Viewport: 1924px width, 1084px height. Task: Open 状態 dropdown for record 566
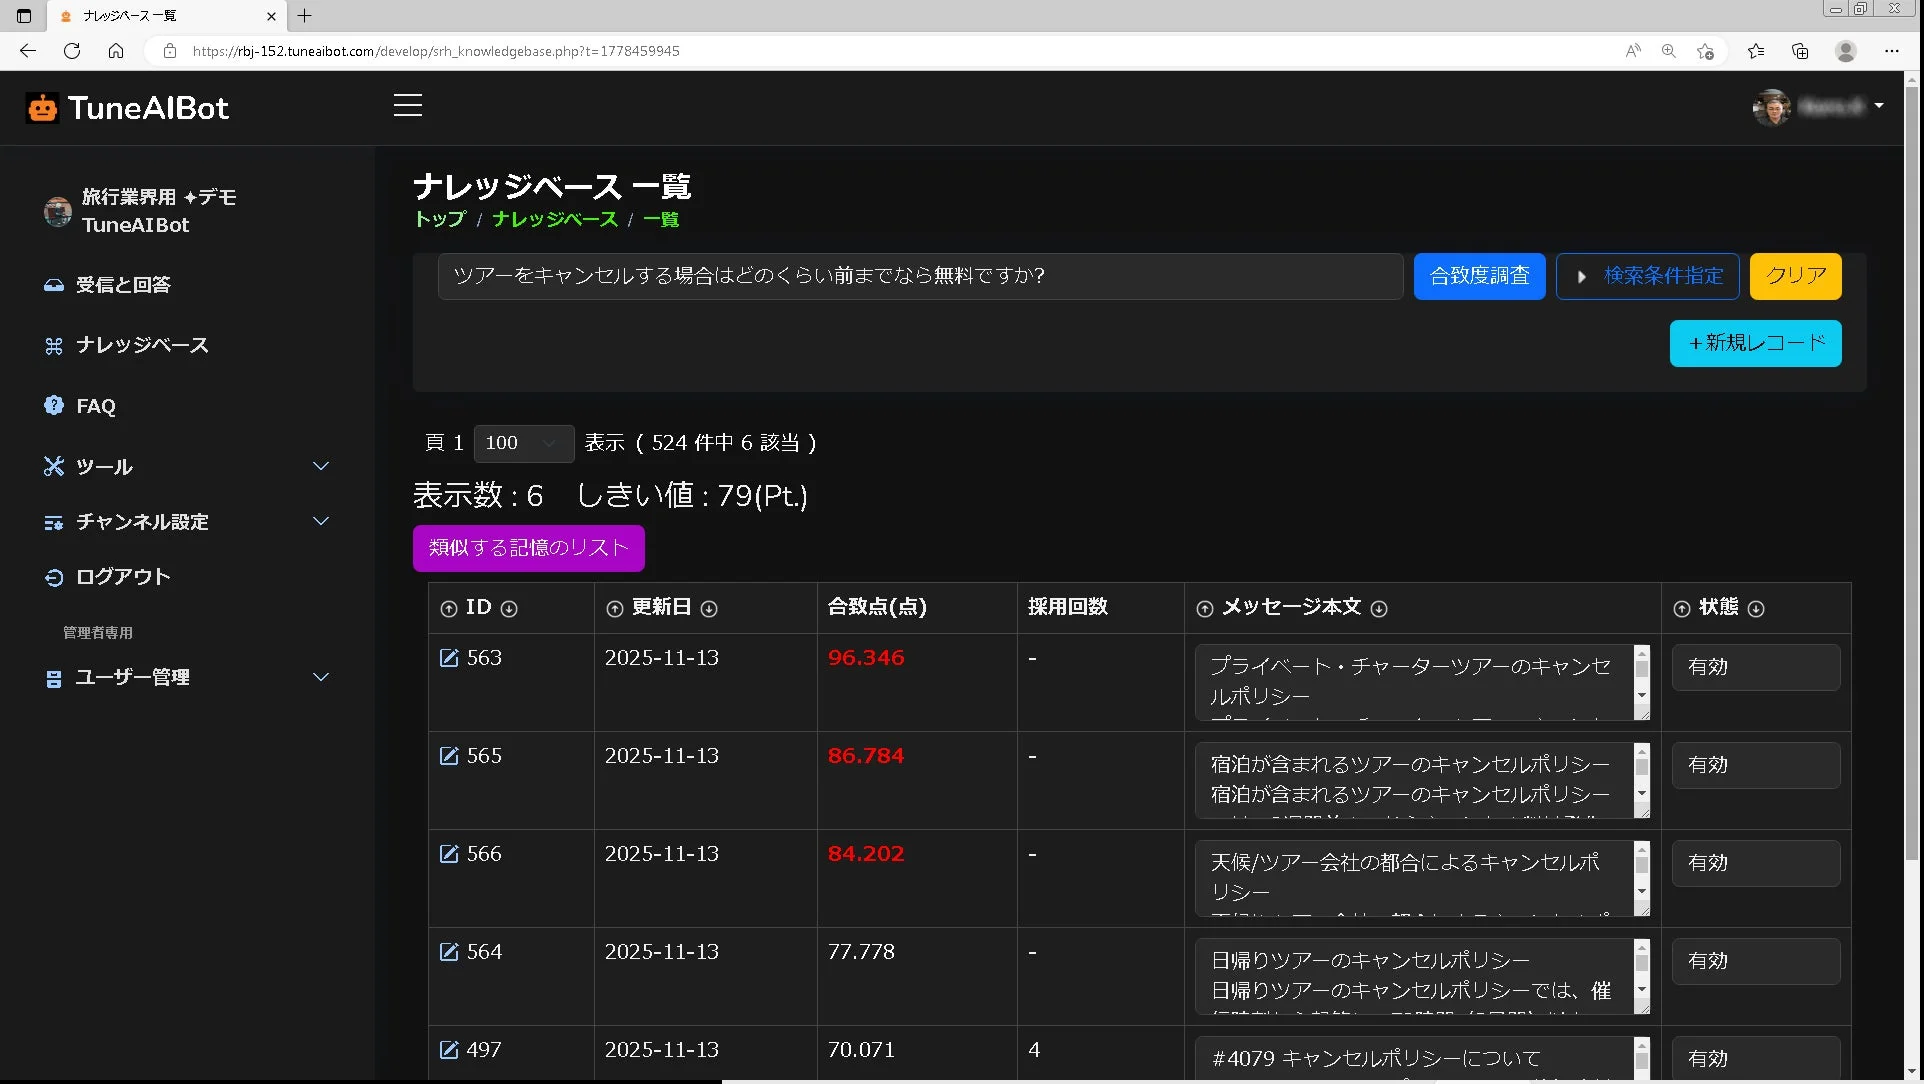click(1755, 863)
